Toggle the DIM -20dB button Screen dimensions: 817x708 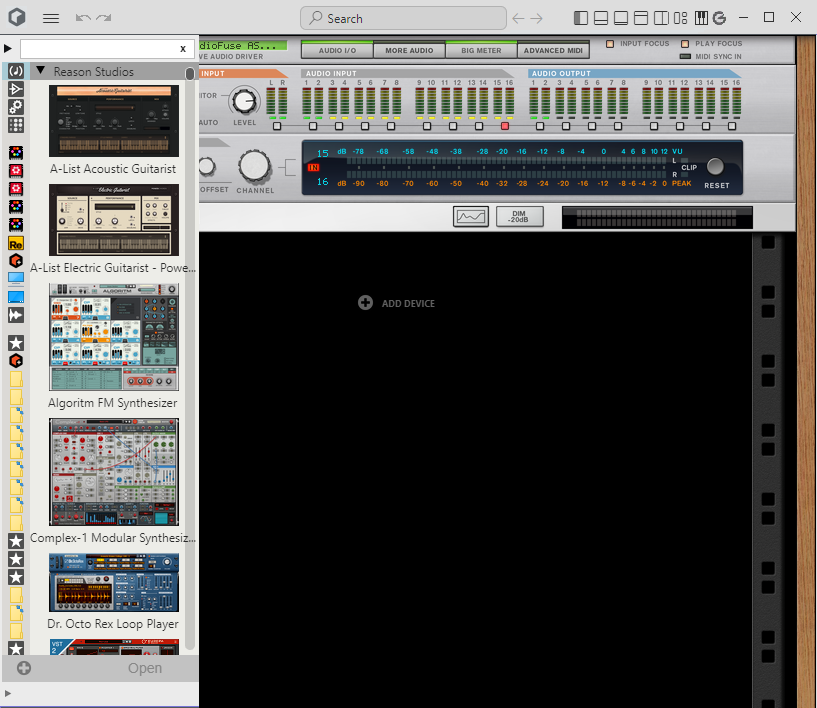point(519,216)
